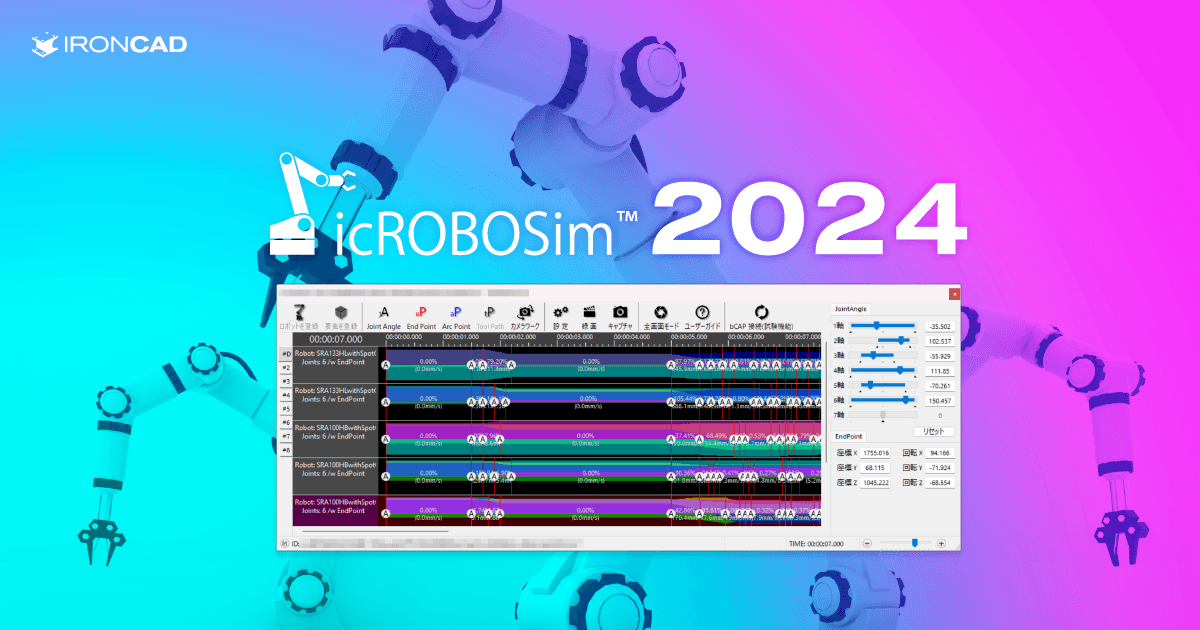Switch to the EndPoint tab
Viewport: 1200px width, 630px height.
click(849, 434)
